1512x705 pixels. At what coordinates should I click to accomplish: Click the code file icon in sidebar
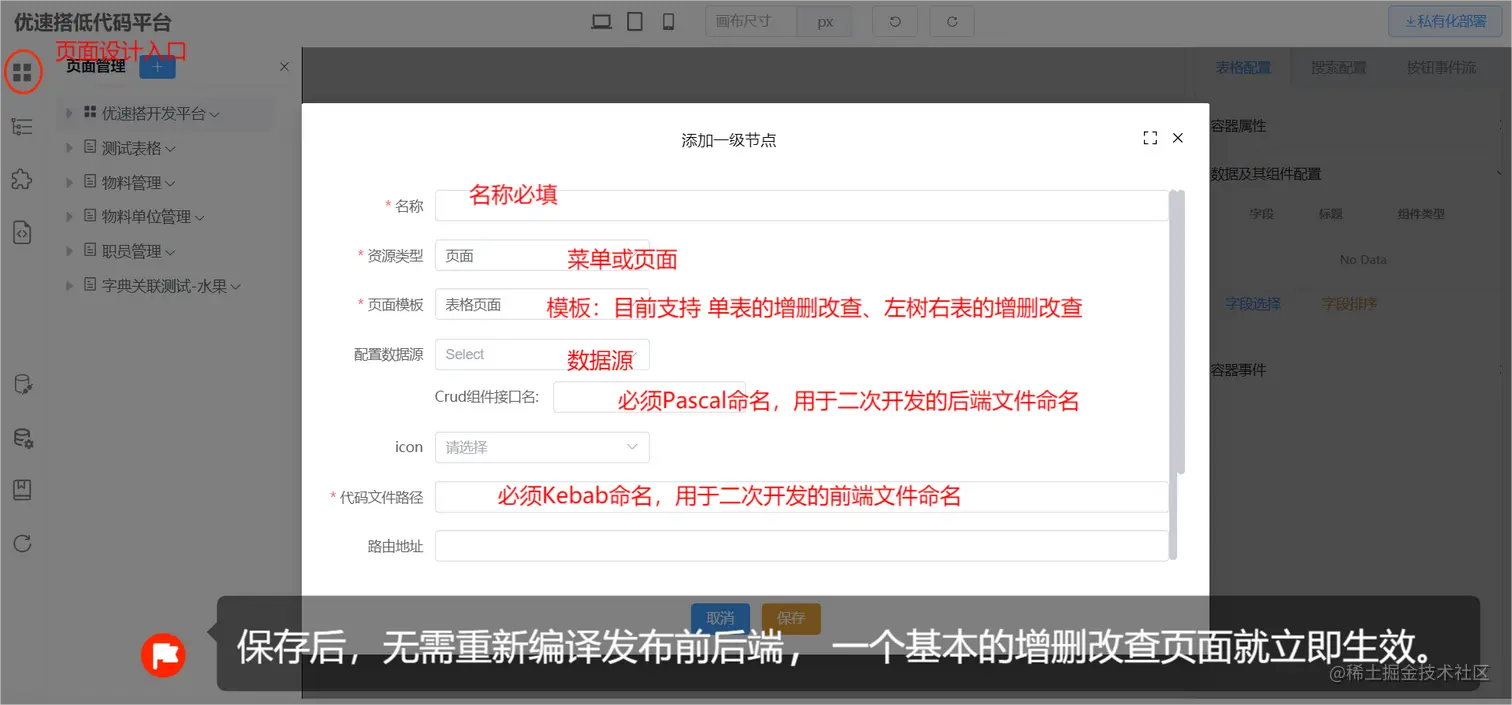[23, 232]
